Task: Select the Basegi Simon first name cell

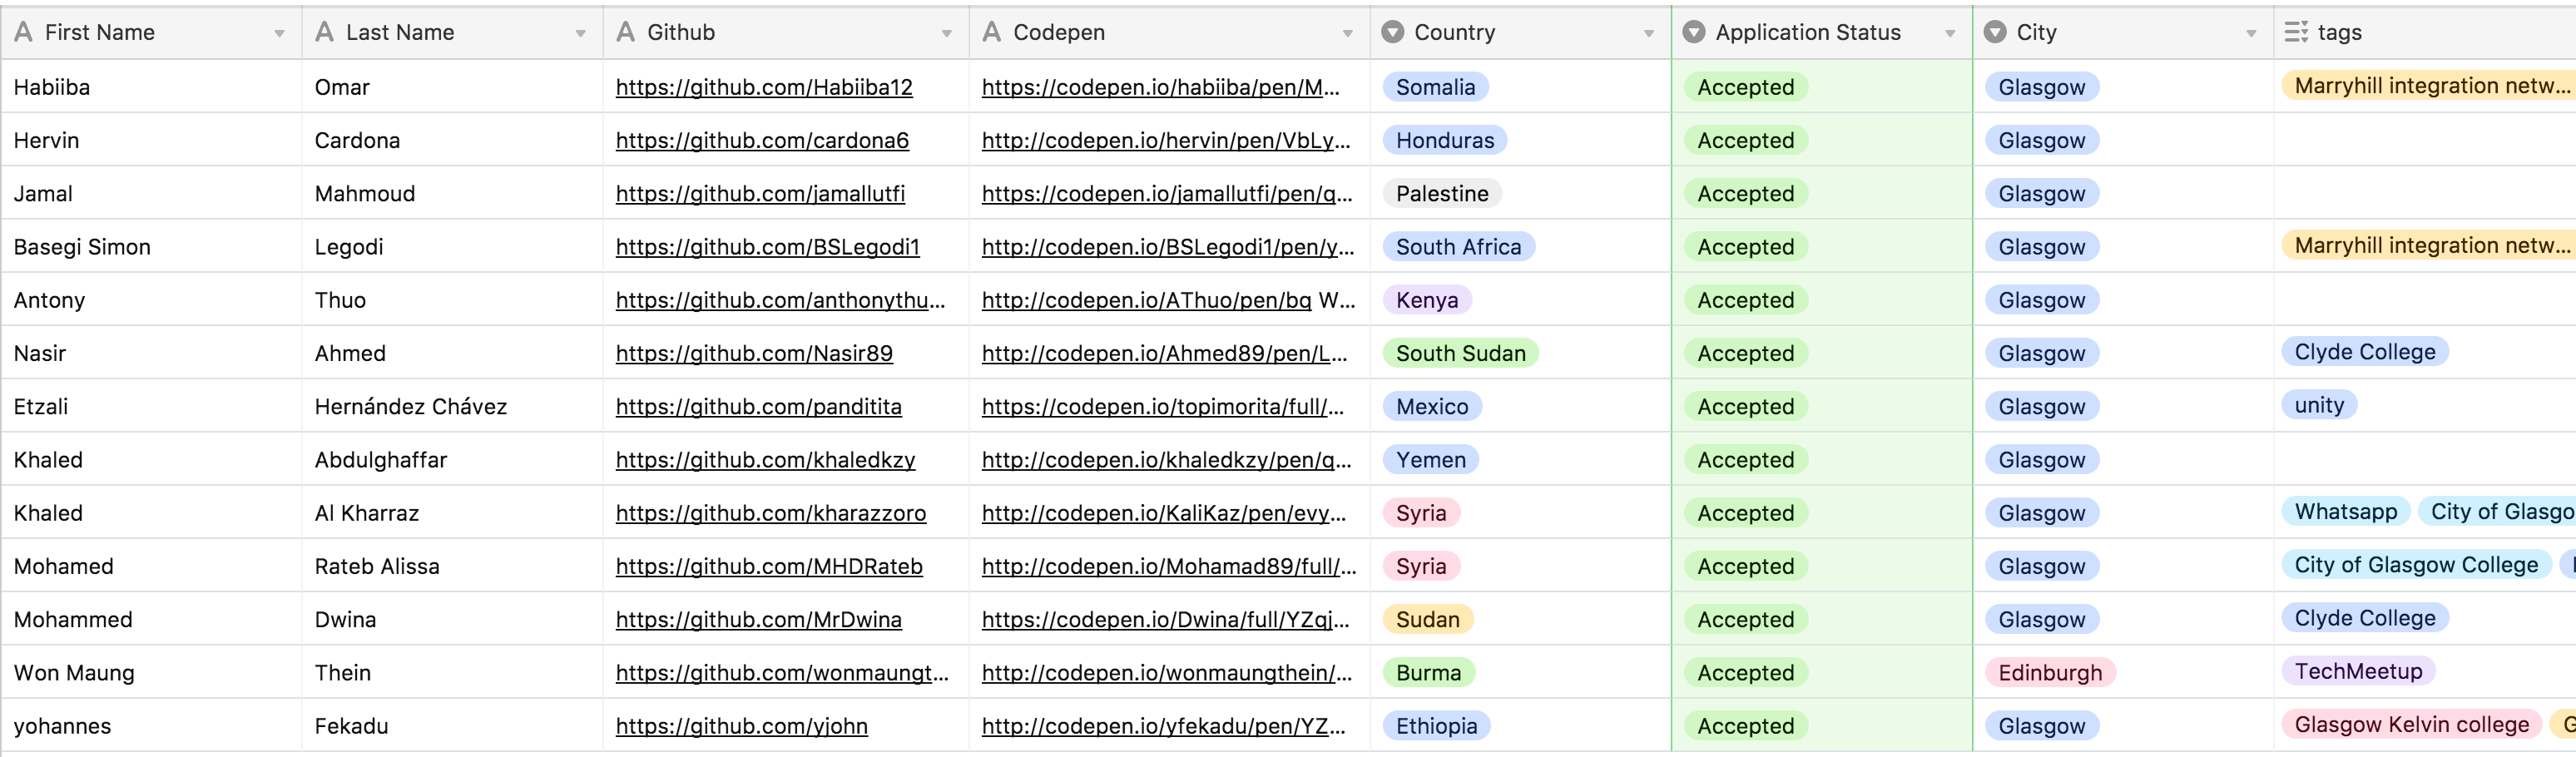Action: (x=151, y=246)
